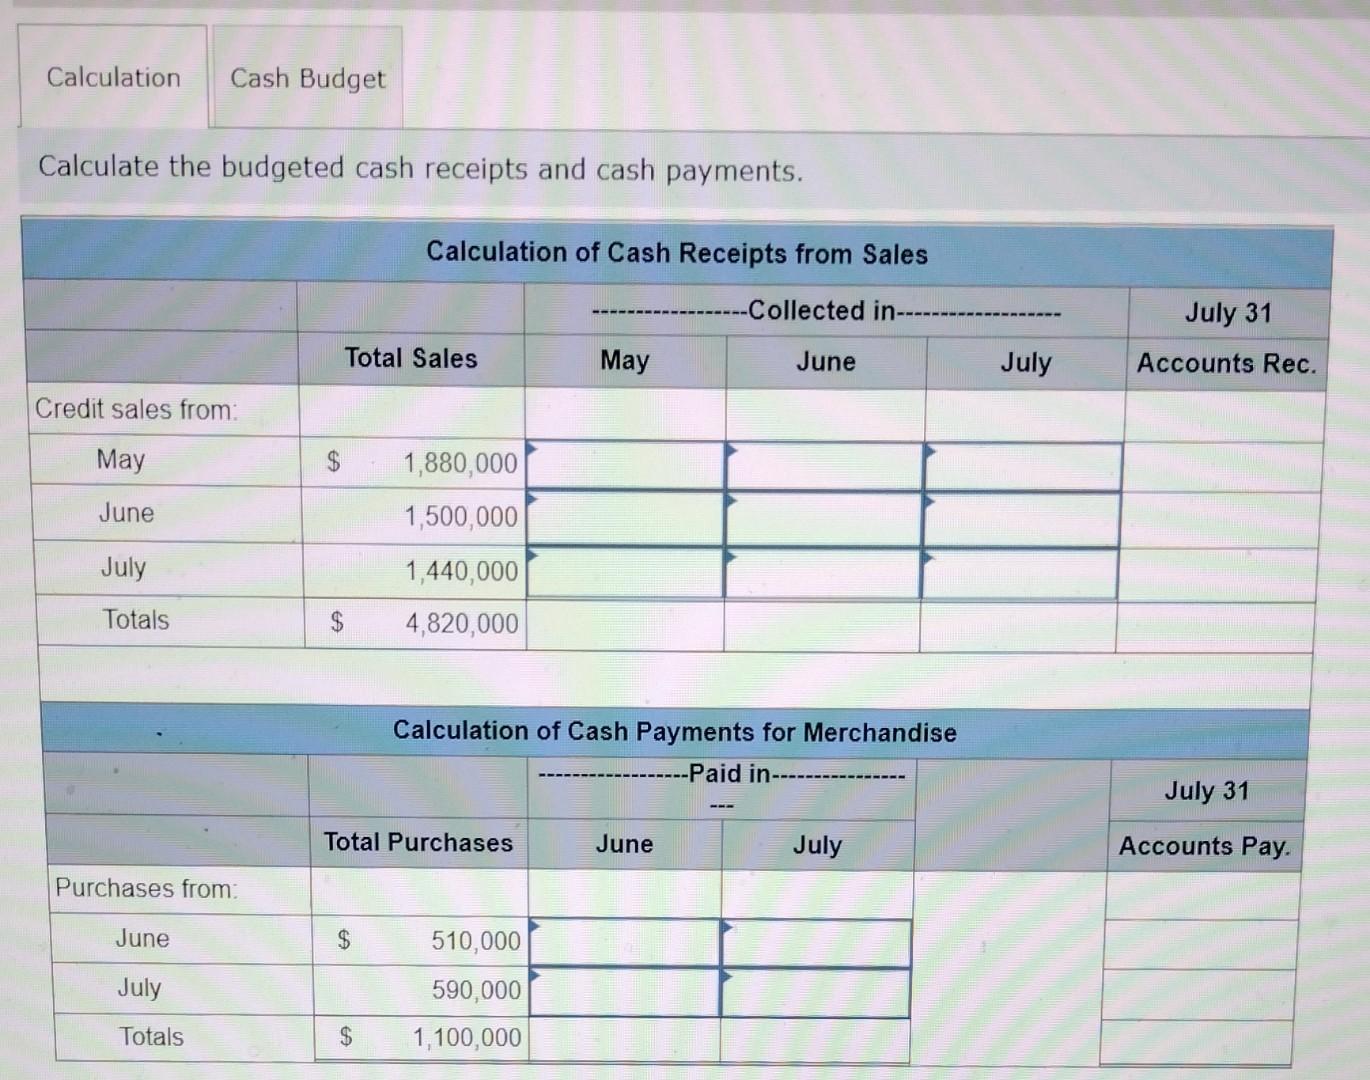
Task: Click the 1,100,000 purchases total value
Action: coord(468,1037)
